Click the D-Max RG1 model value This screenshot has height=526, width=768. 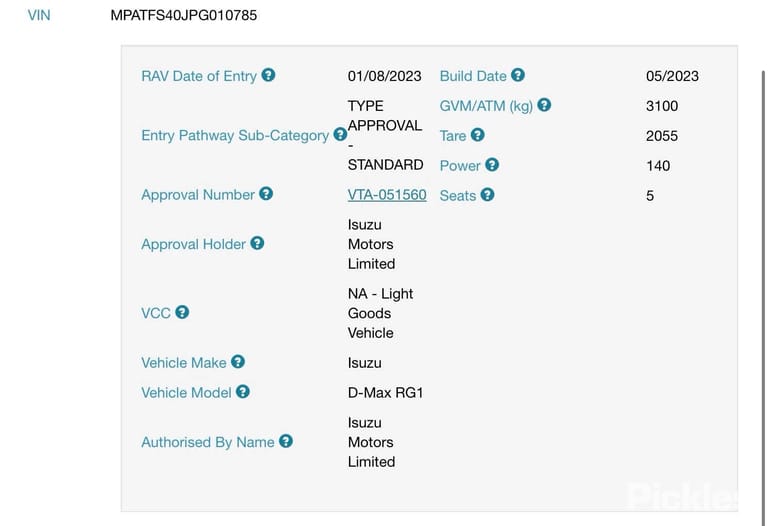[385, 393]
